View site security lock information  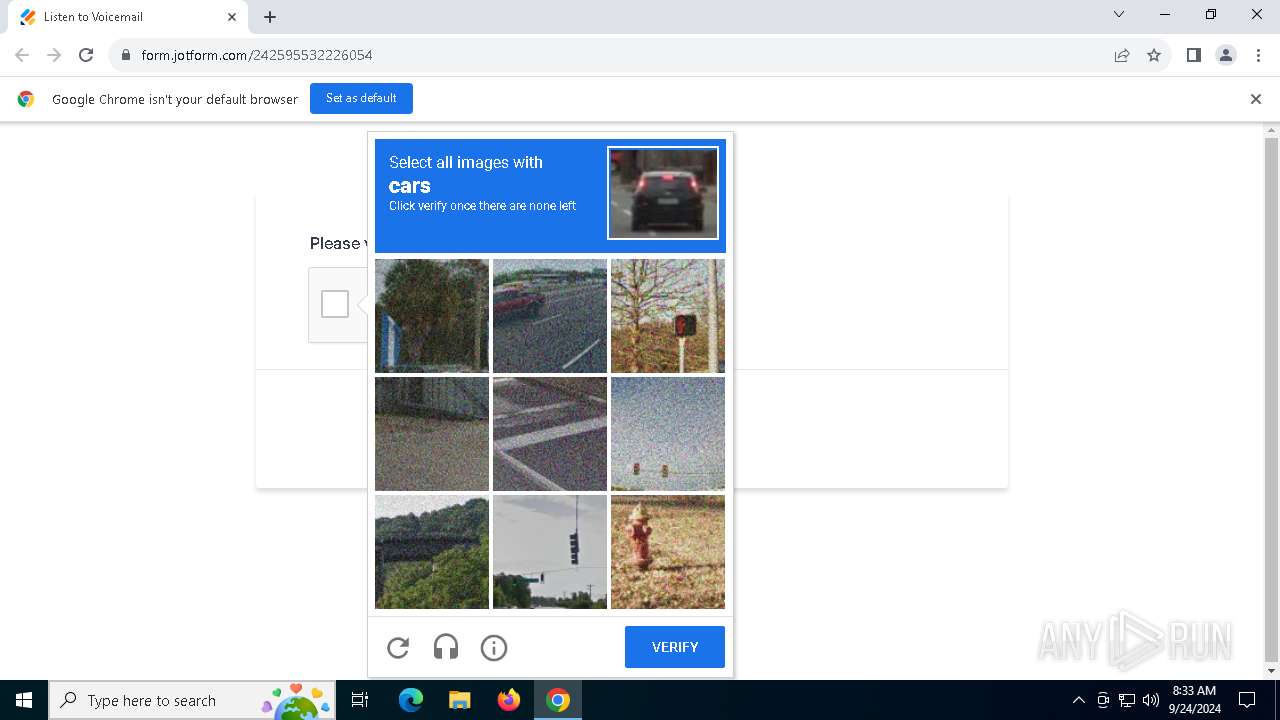point(126,55)
